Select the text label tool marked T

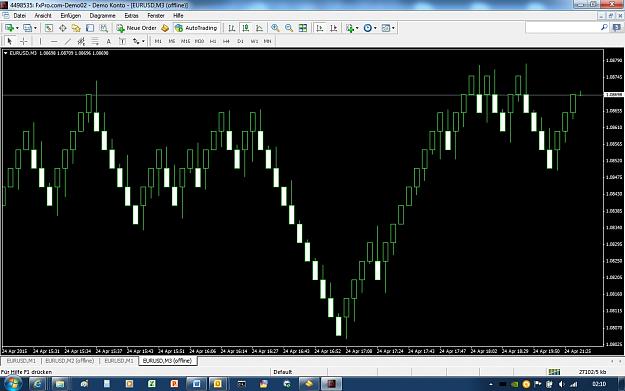(x=122, y=41)
